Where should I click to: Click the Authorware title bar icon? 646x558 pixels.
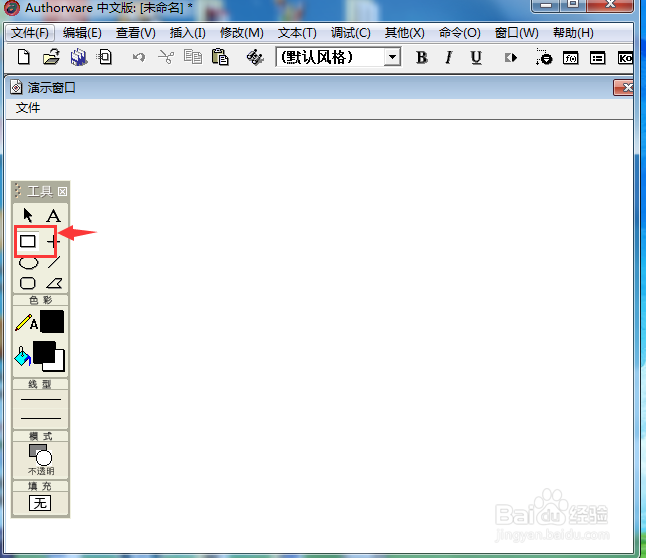[12, 7]
